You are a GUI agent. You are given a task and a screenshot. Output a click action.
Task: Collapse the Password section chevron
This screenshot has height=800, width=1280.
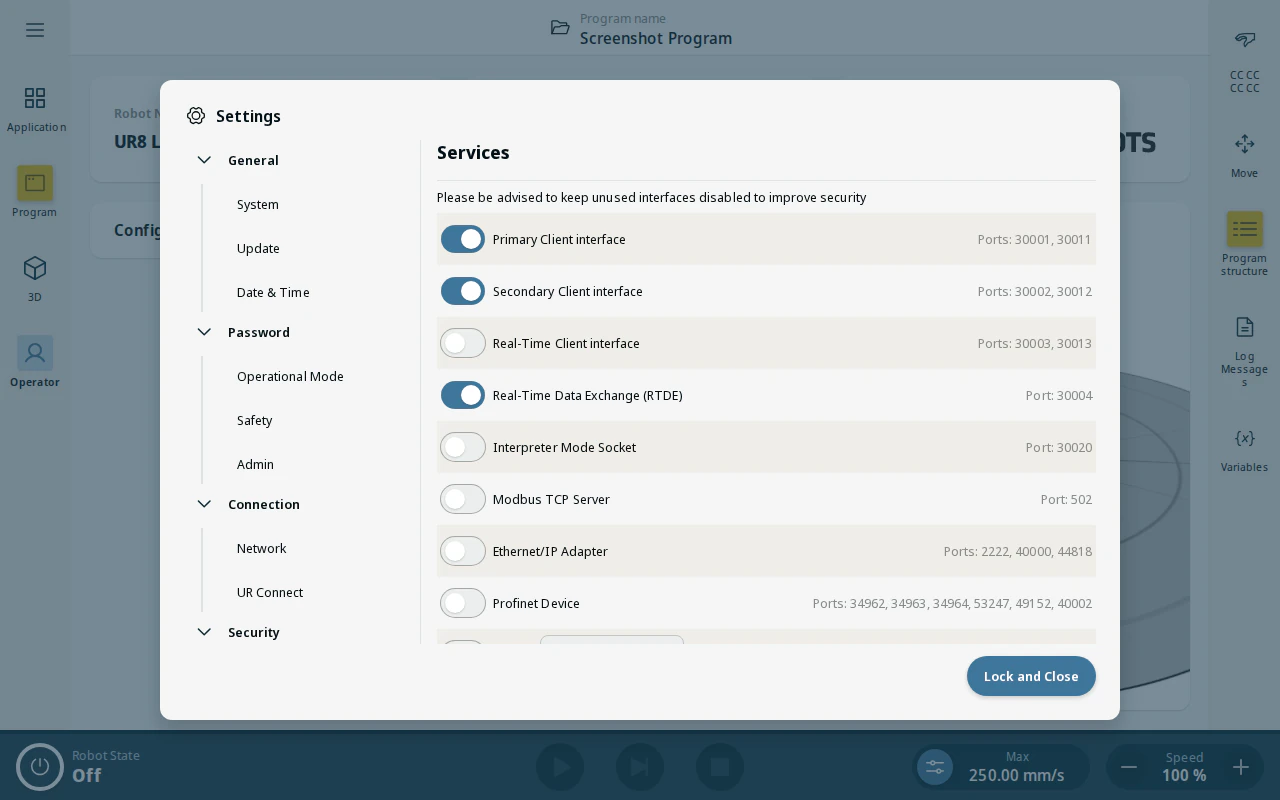[x=204, y=332]
